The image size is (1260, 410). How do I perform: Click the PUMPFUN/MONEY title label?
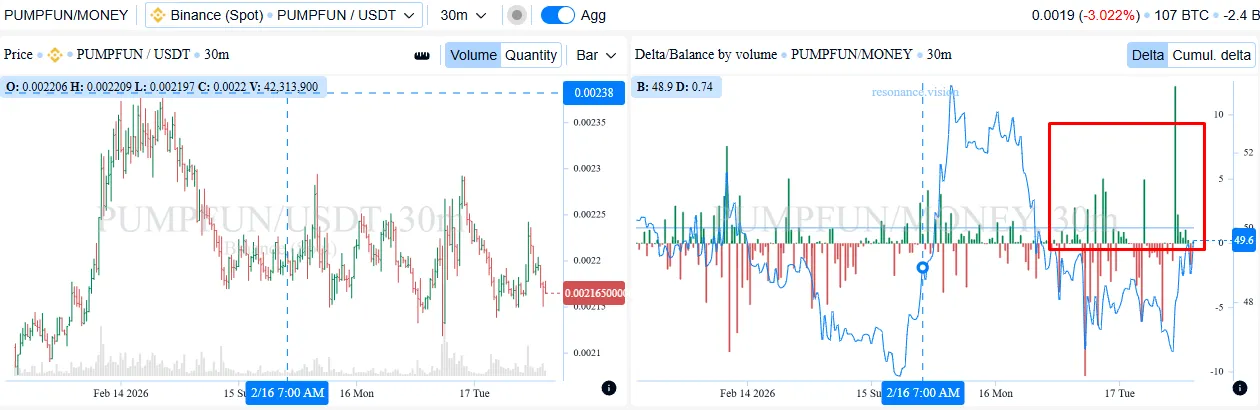[65, 15]
